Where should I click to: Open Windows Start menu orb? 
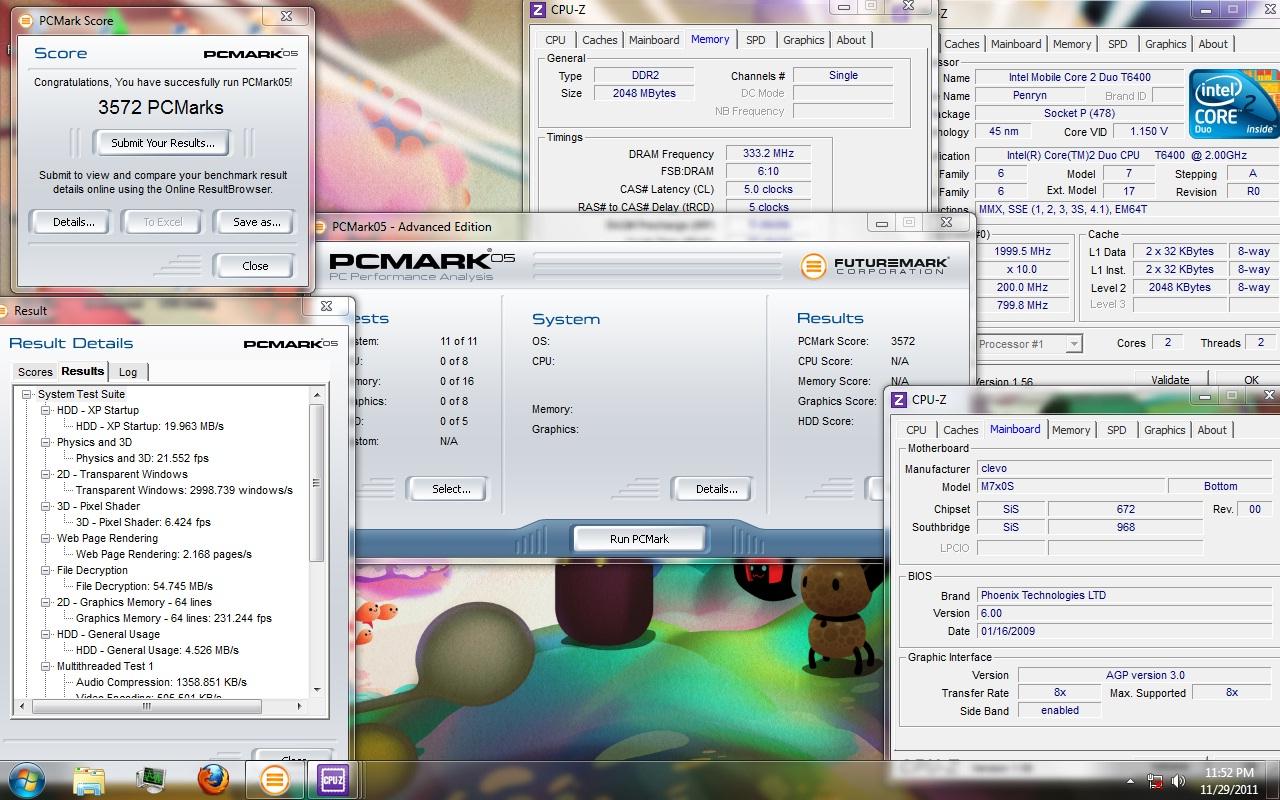tap(25, 779)
